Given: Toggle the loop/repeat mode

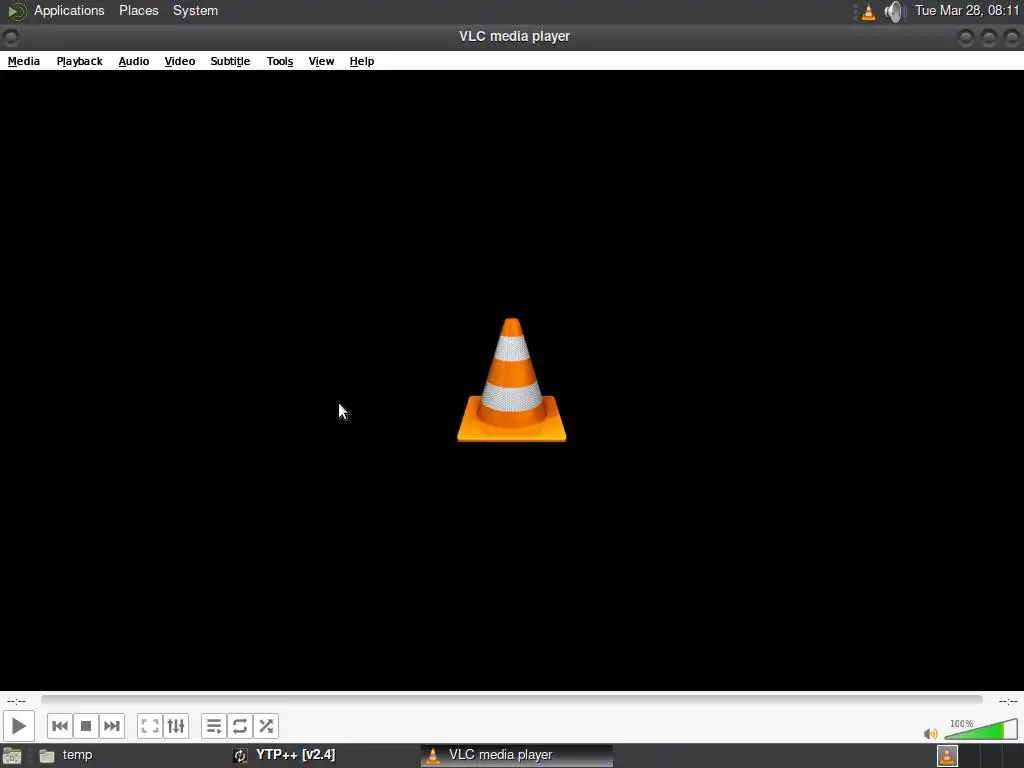Looking at the screenshot, I should tap(240, 726).
